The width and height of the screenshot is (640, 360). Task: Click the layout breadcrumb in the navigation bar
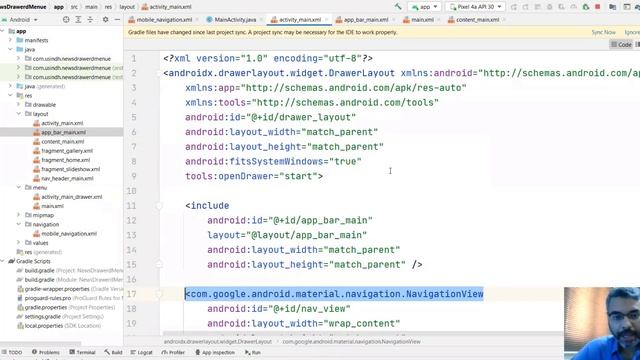pos(127,7)
